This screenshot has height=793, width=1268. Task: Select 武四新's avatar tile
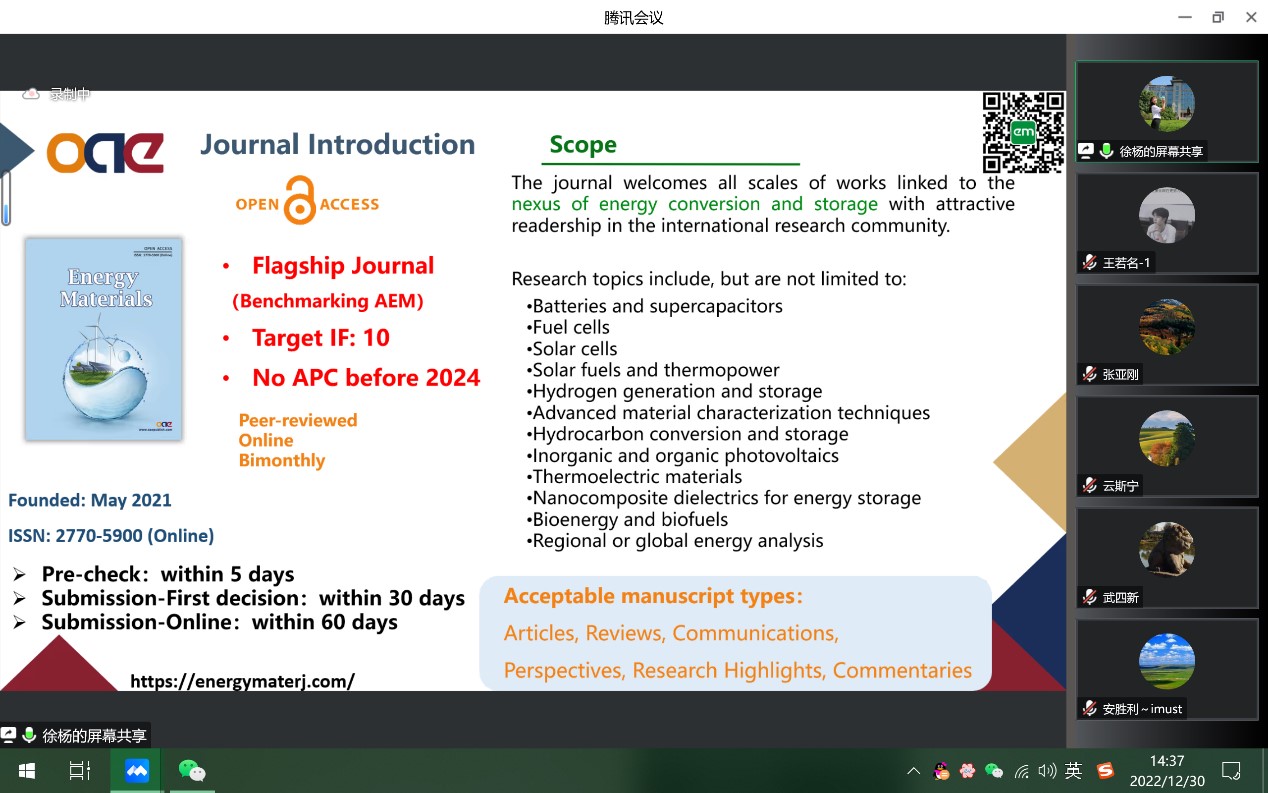click(x=1166, y=557)
